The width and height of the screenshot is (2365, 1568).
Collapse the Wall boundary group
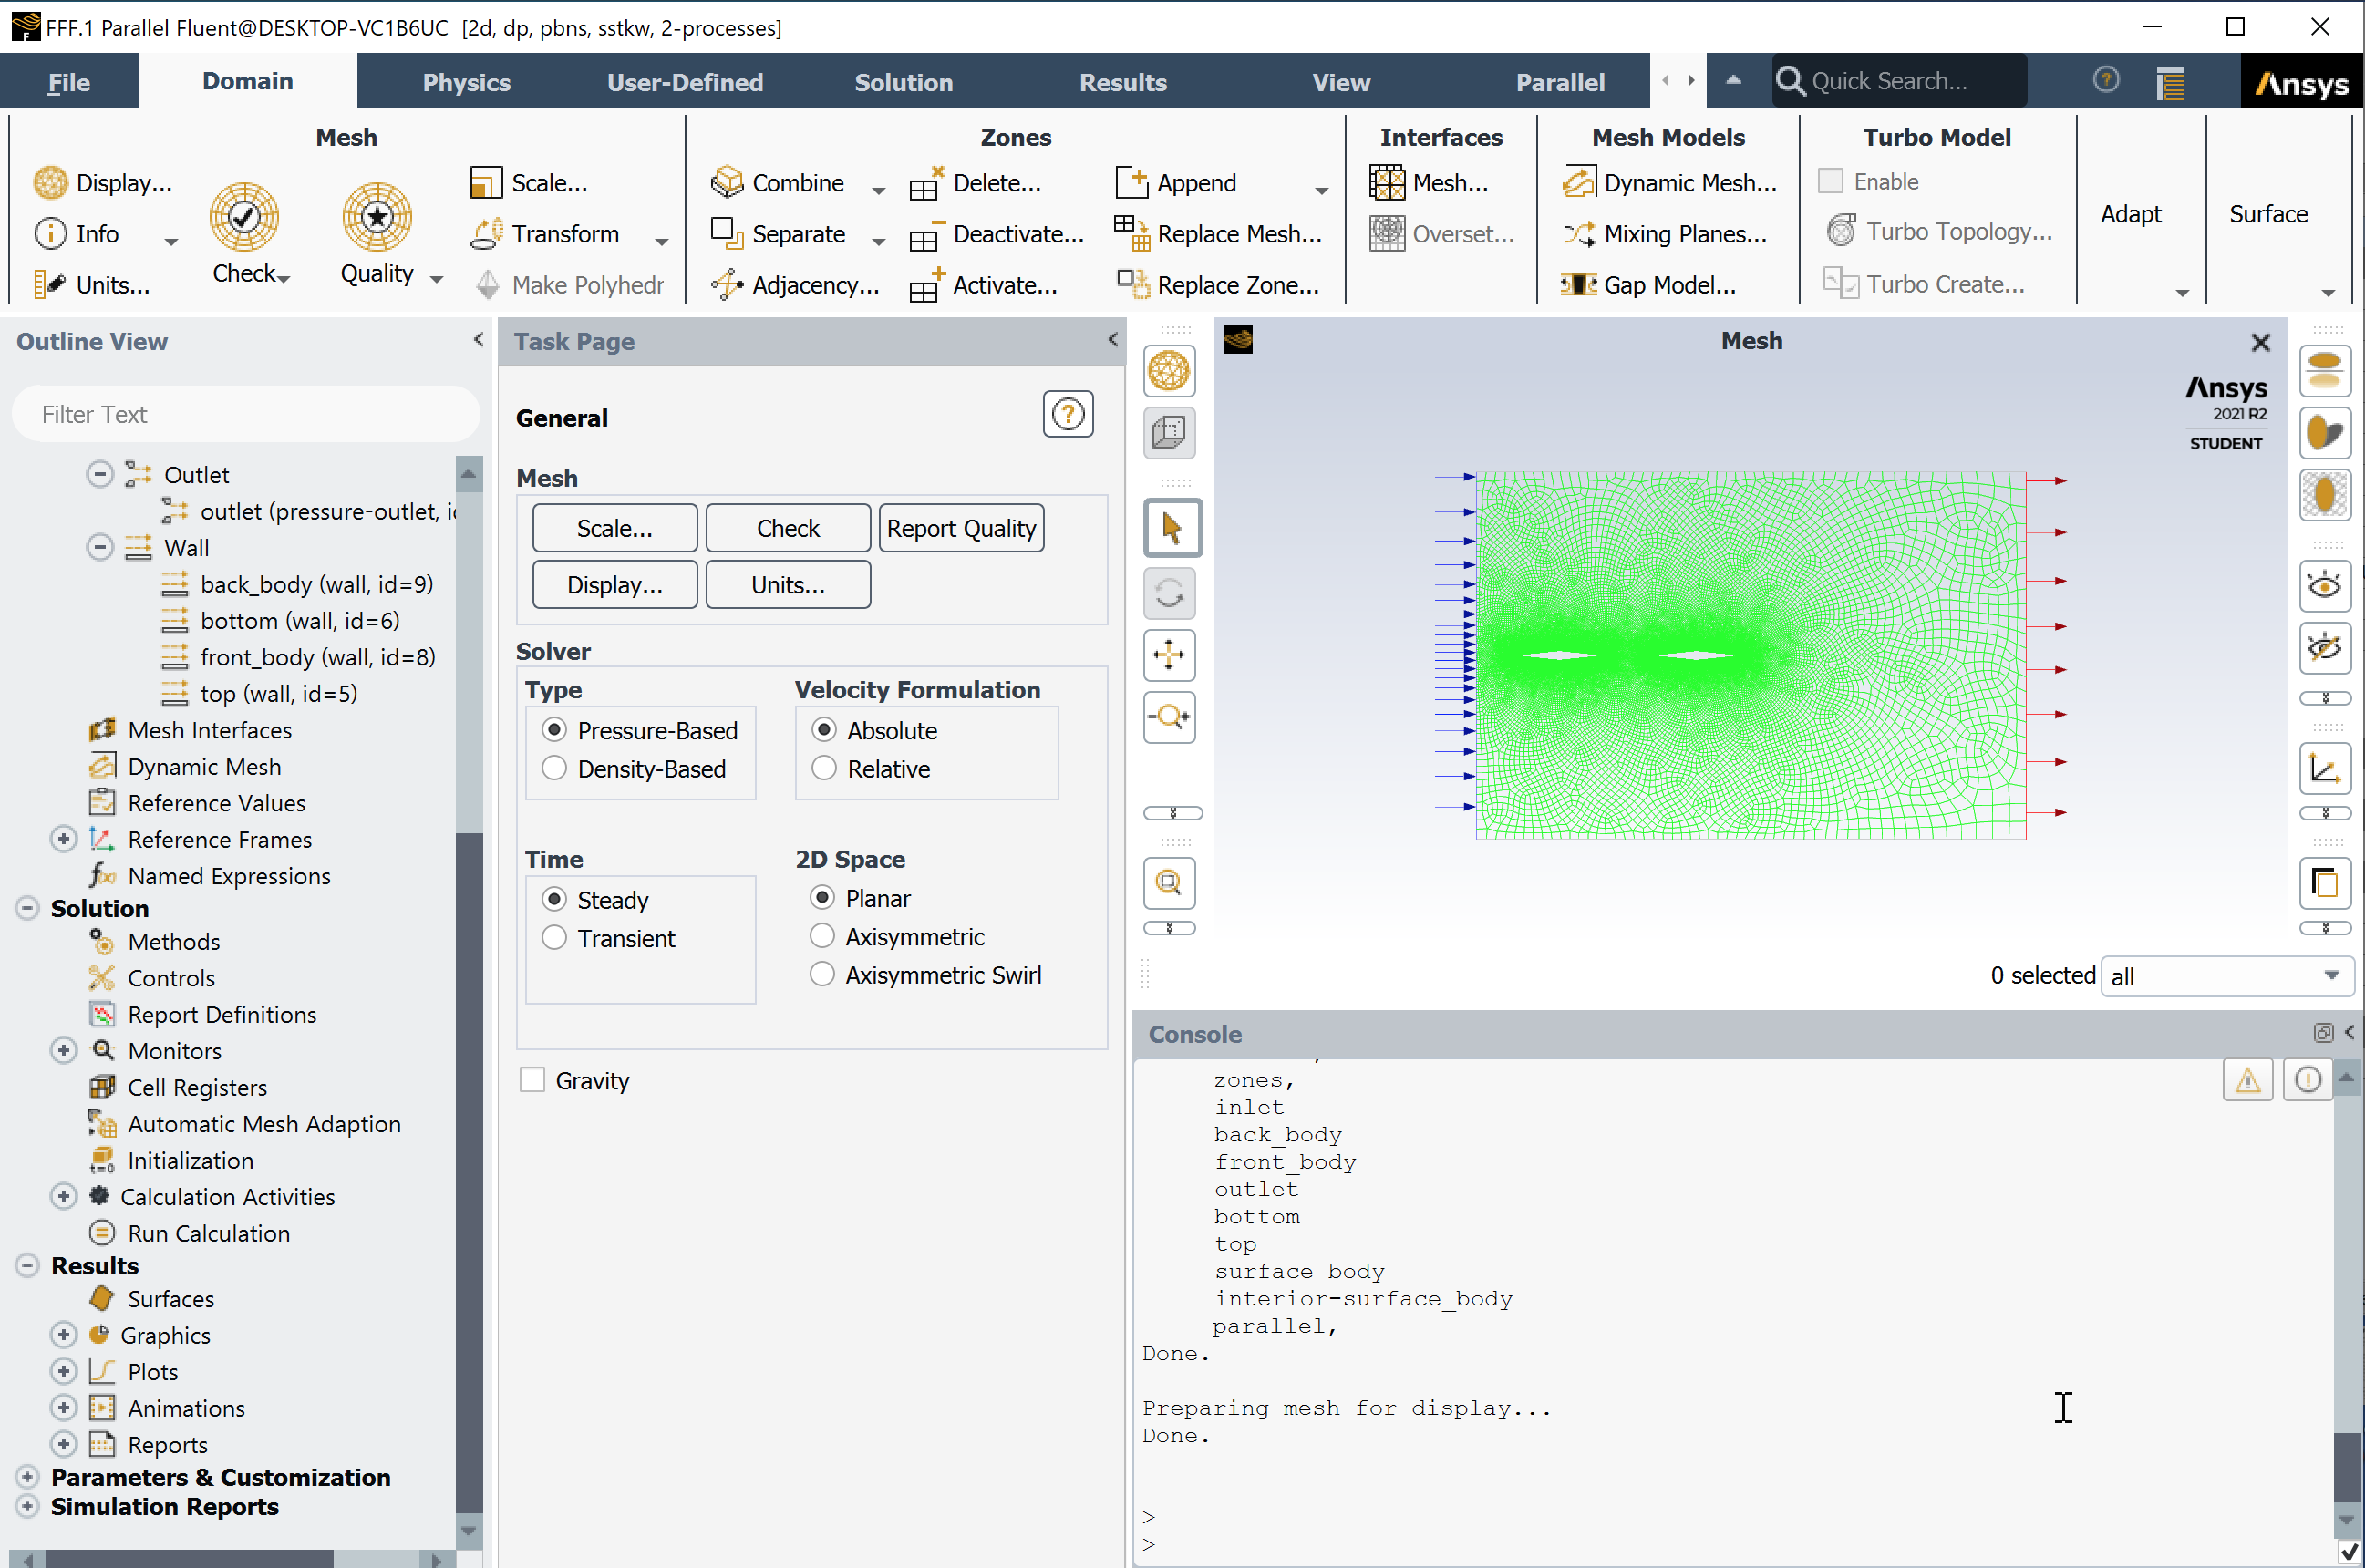click(x=99, y=547)
